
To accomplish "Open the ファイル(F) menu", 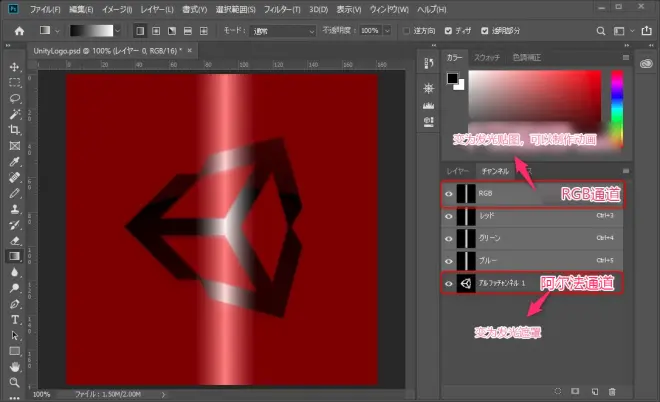I will pos(45,9).
